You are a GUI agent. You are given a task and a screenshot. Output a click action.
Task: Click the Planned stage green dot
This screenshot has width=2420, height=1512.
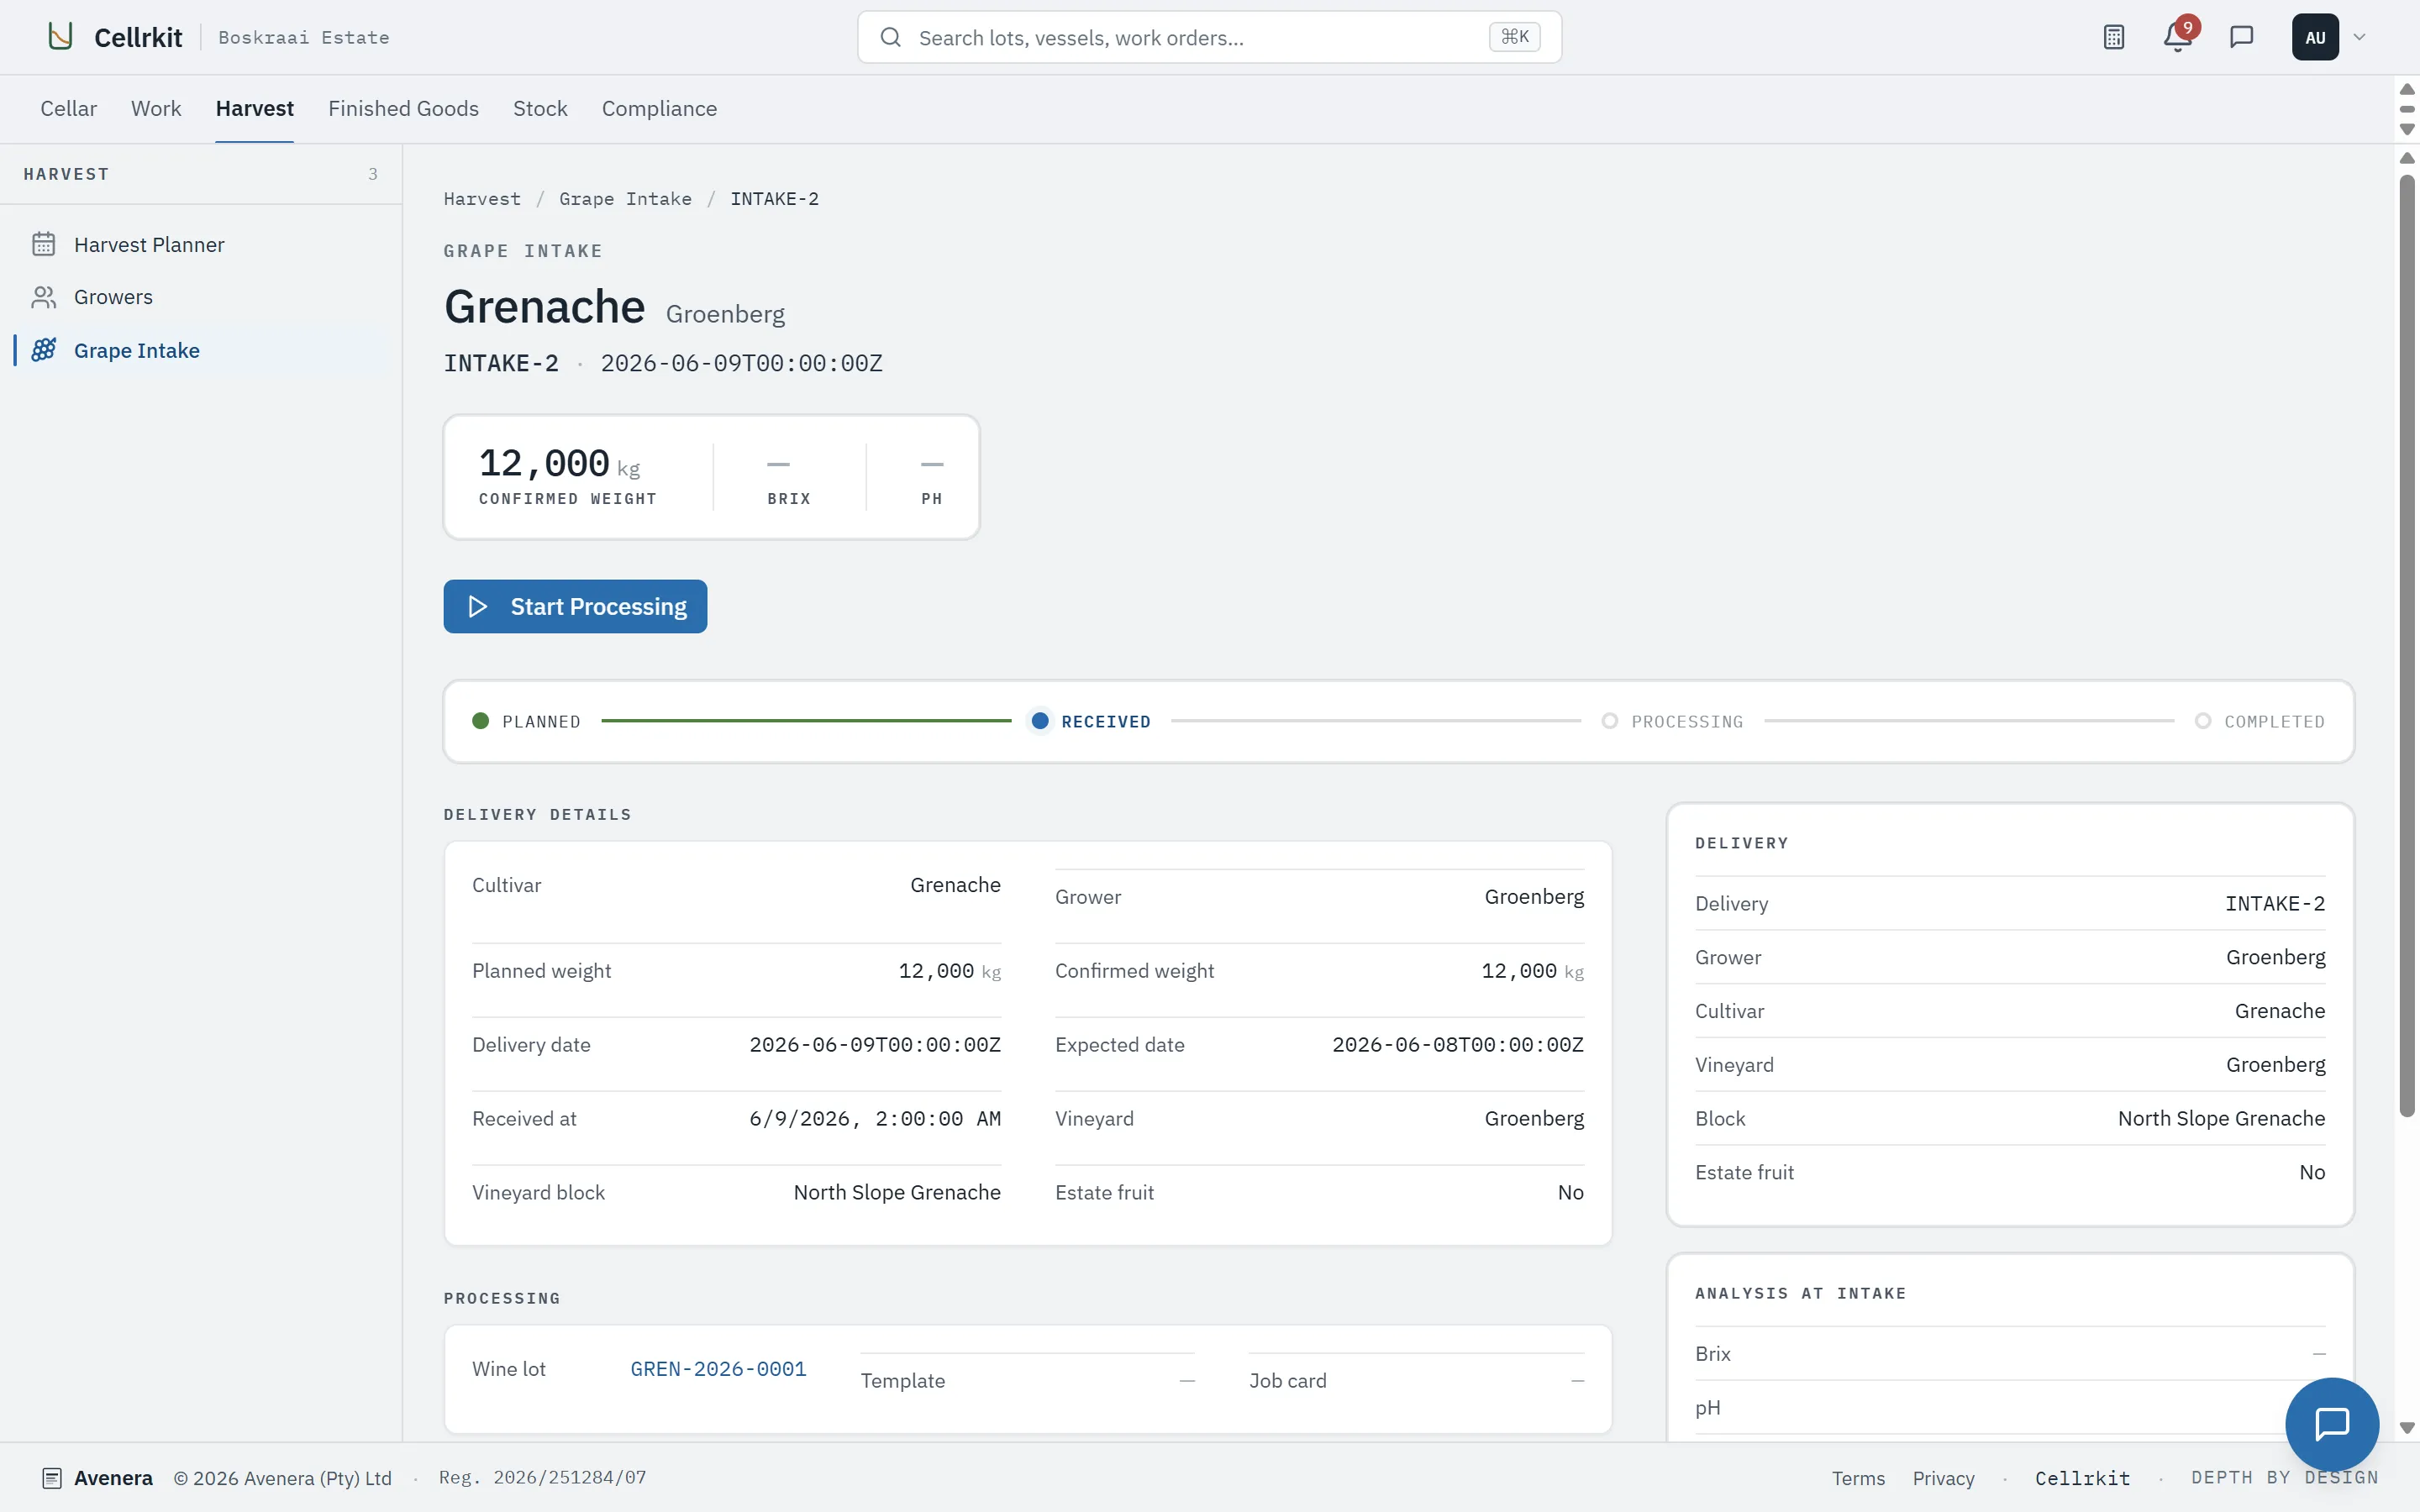(481, 721)
